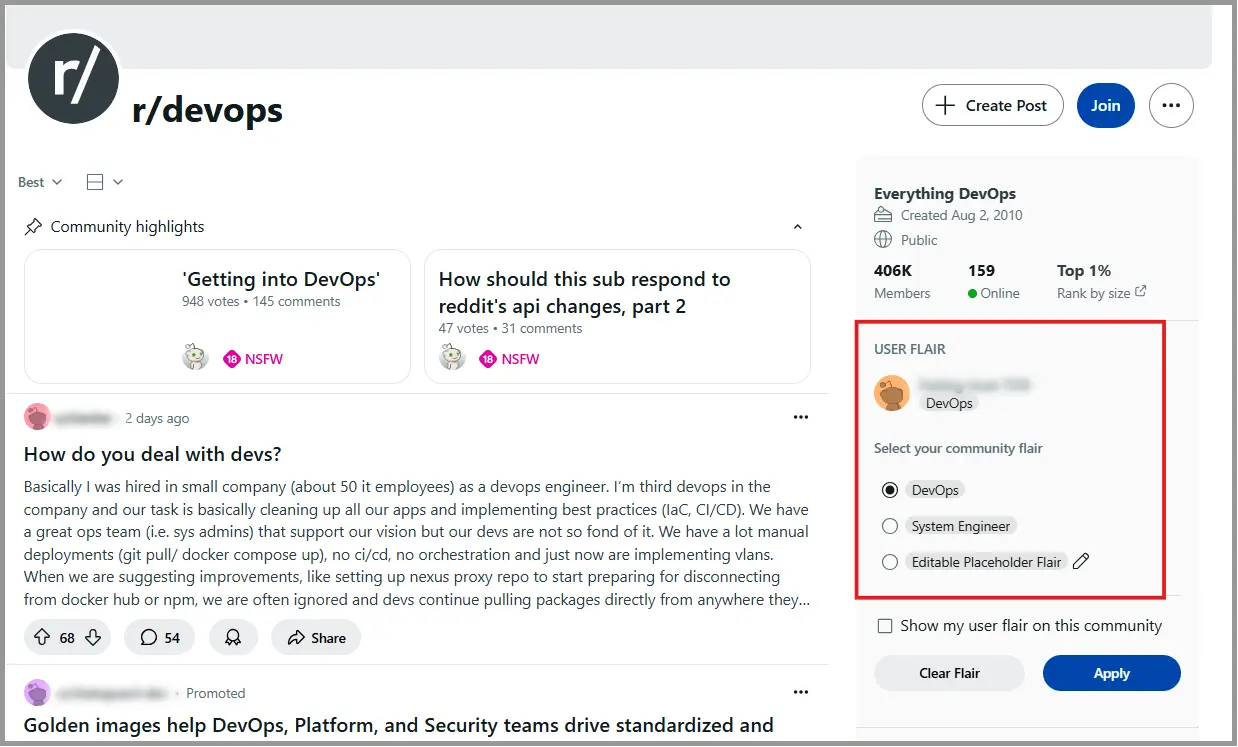Click the author avatar of the devs post

37,417
